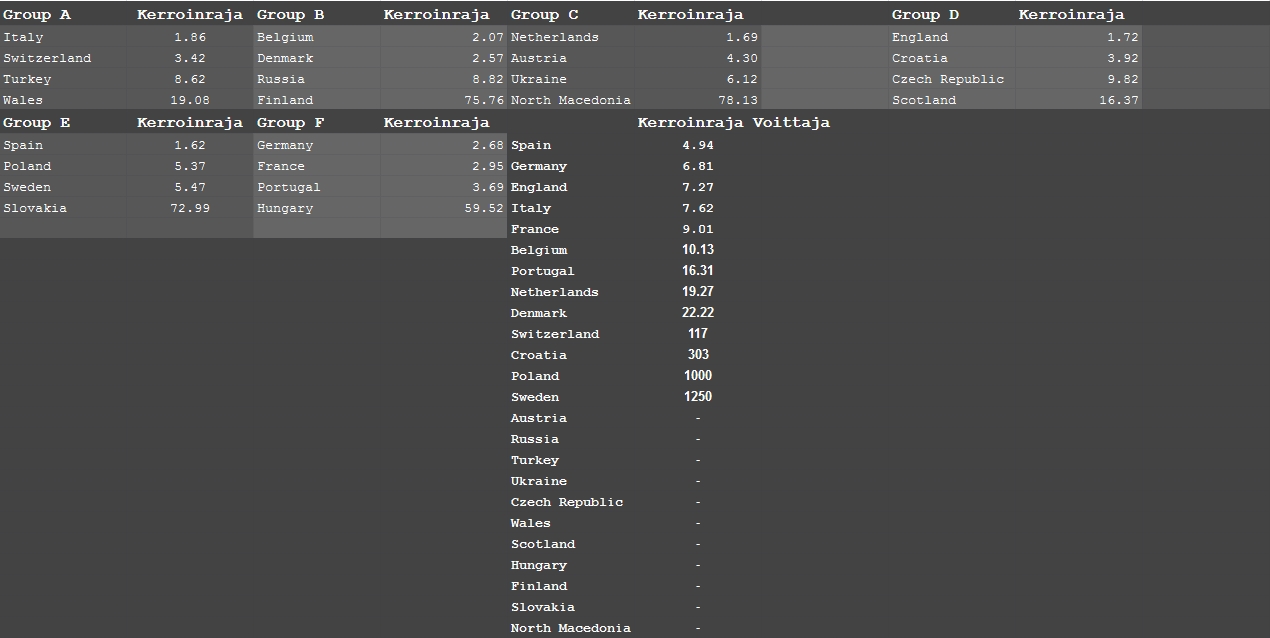The width and height of the screenshot is (1270, 638).
Task: Select Croatia winner odds value 303
Action: tap(697, 355)
